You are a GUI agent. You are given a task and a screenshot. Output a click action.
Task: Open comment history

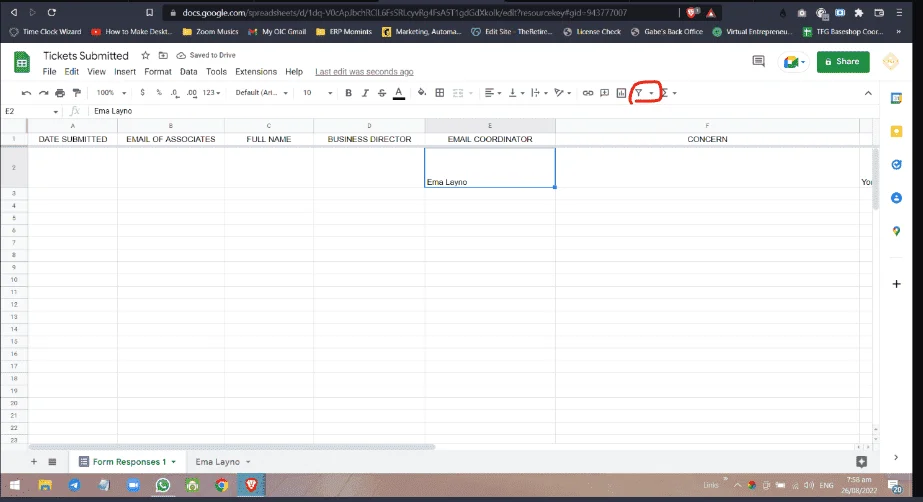(x=758, y=61)
